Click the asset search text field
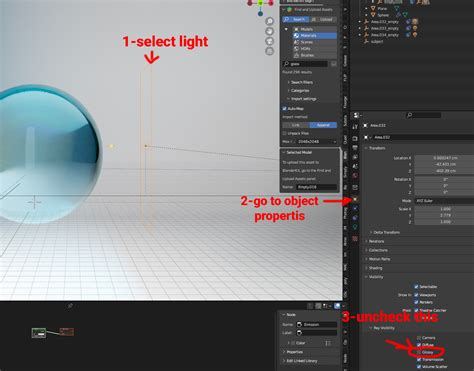 (305, 64)
